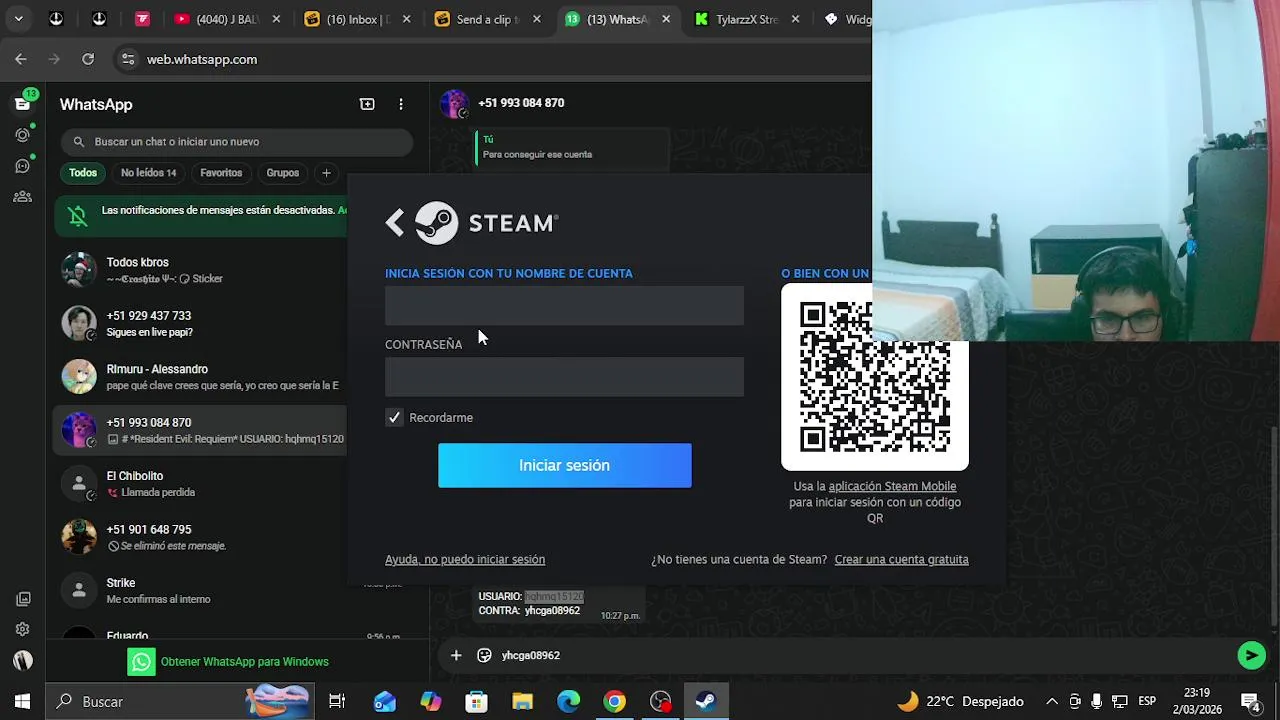Image resolution: width=1280 pixels, height=720 pixels.
Task: Expand browser tab search dropdown
Action: (x=18, y=19)
